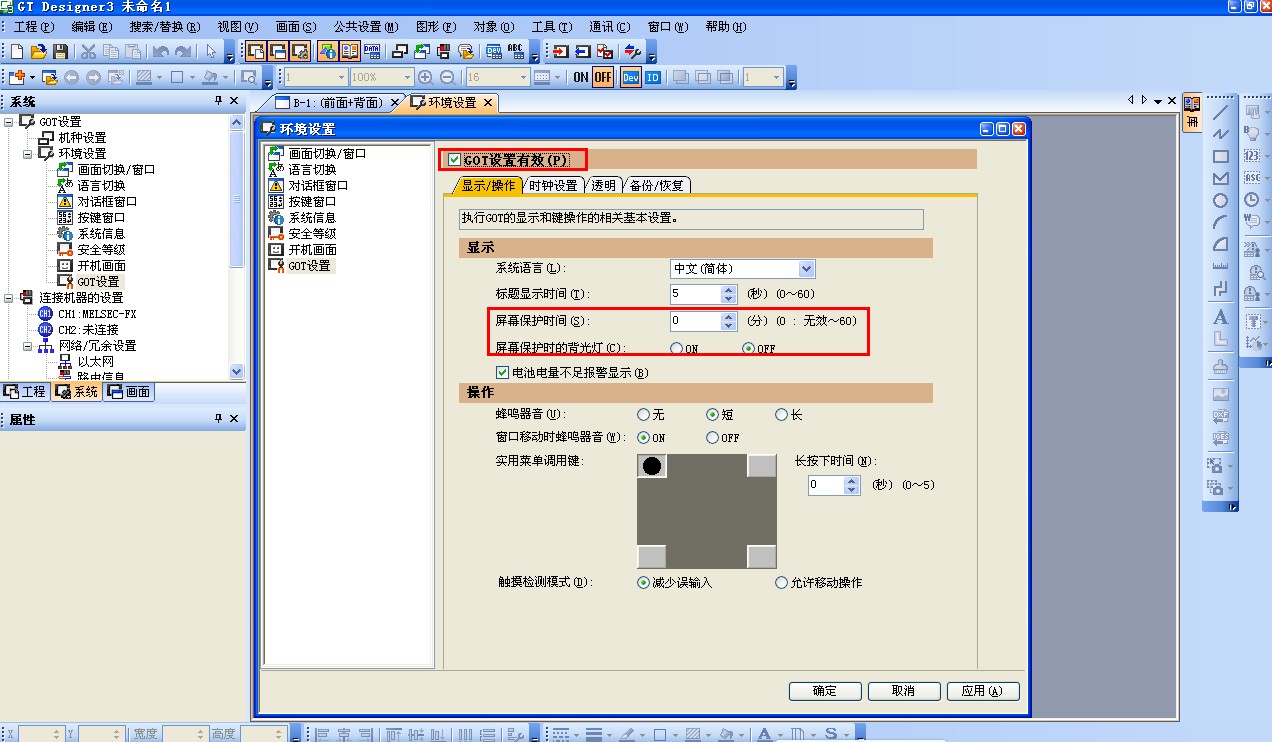Click the orange OFF display toggle icon

click(603, 77)
